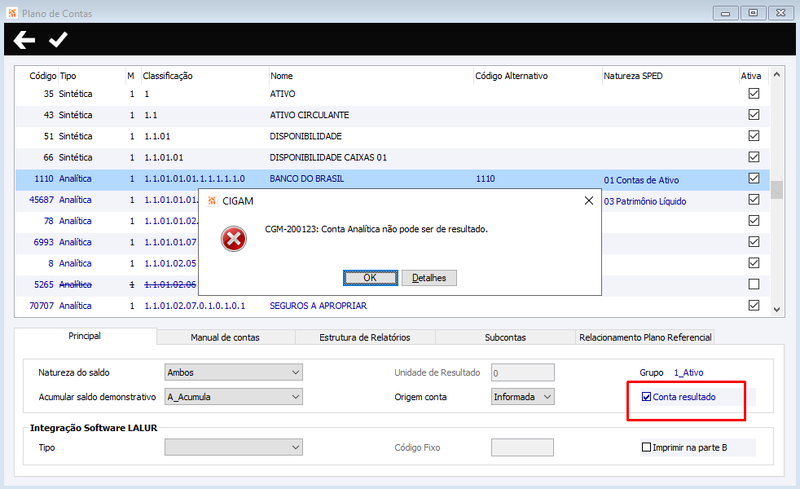
Task: Click the accounts table scrollbar thumb
Action: pos(777,189)
